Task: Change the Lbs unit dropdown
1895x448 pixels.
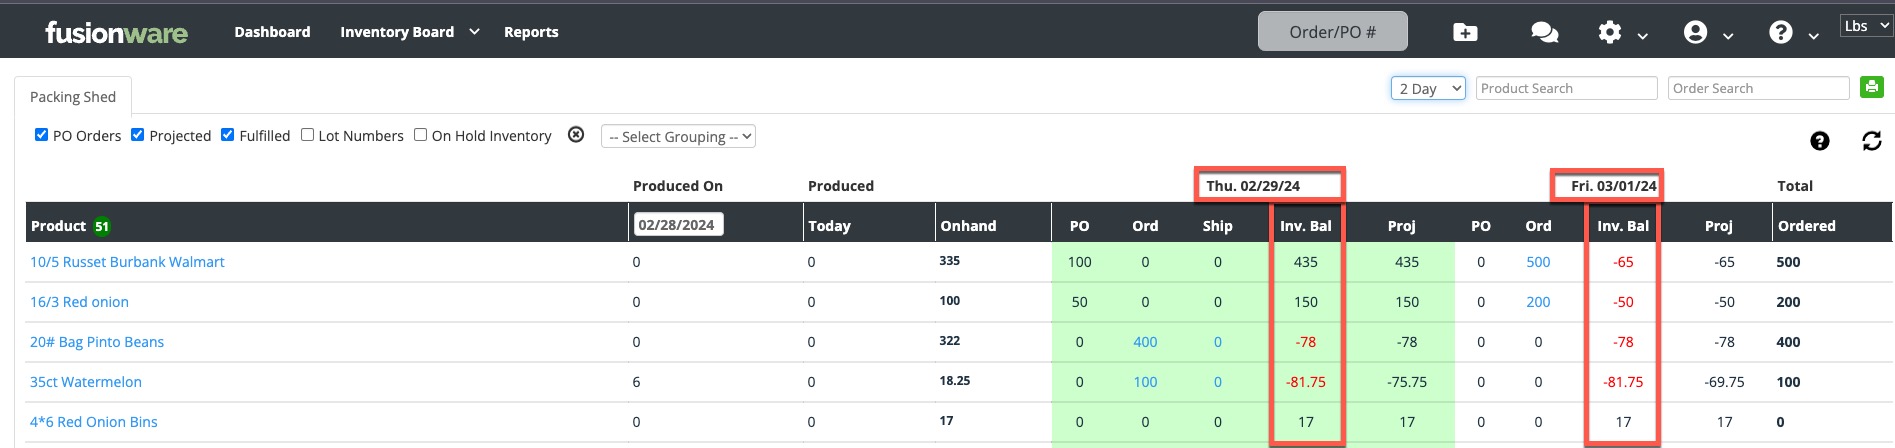Action: point(1866,26)
